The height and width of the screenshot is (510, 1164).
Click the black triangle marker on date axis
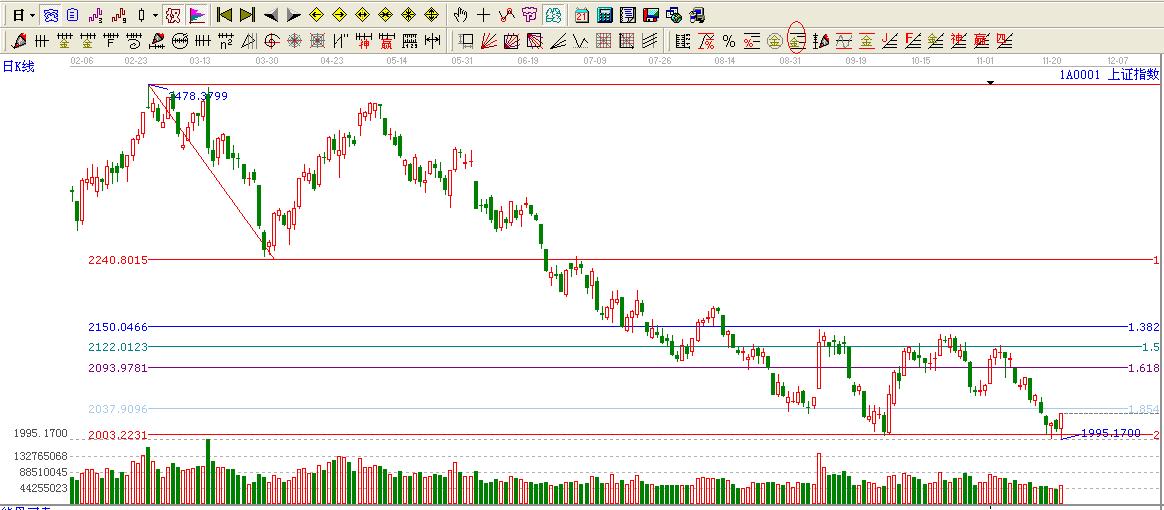click(x=990, y=83)
